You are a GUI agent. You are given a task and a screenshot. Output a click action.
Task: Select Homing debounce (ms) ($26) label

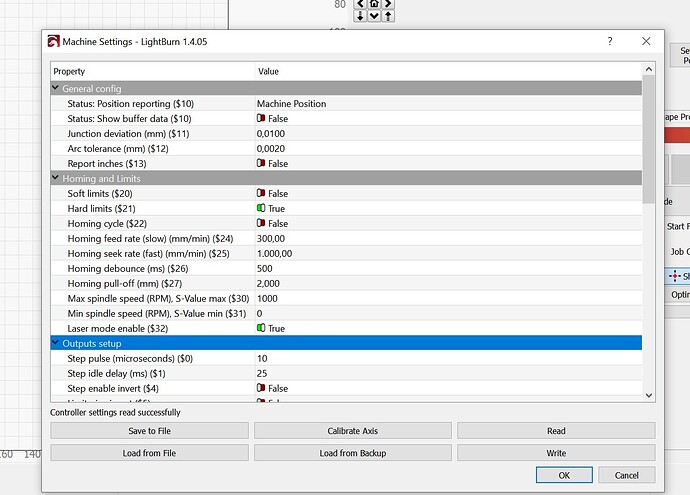tap(128, 268)
